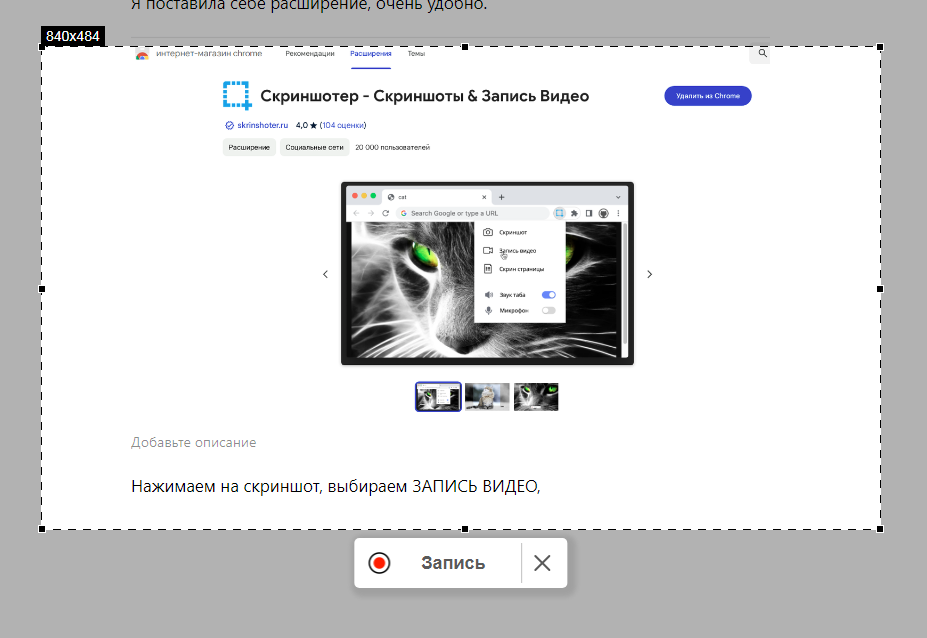Click the Удалить из Chrome button
Screen dimensions: 927x638
point(708,96)
